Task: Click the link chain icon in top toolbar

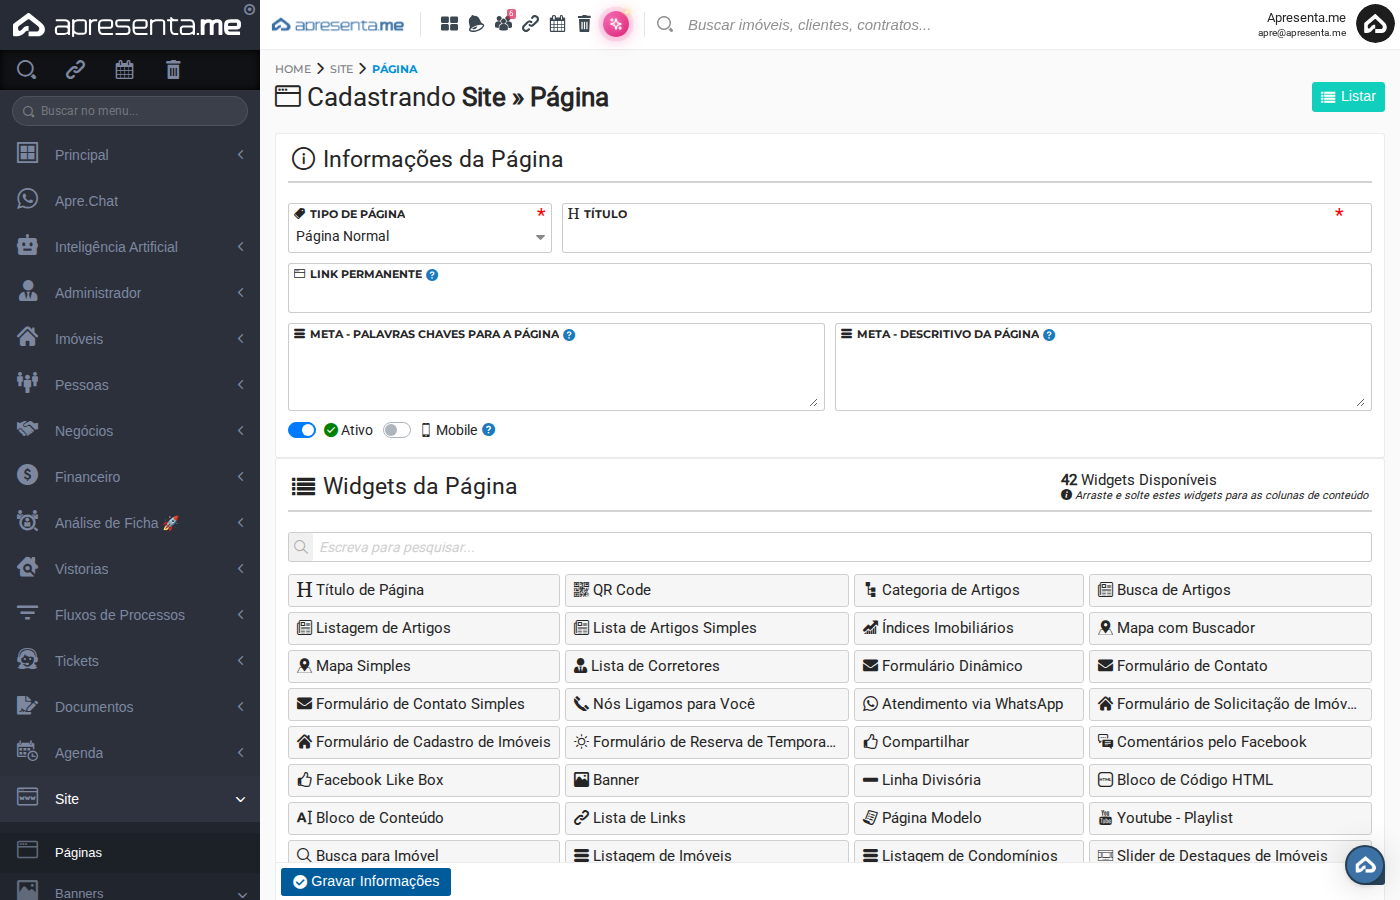Action: click(x=530, y=24)
